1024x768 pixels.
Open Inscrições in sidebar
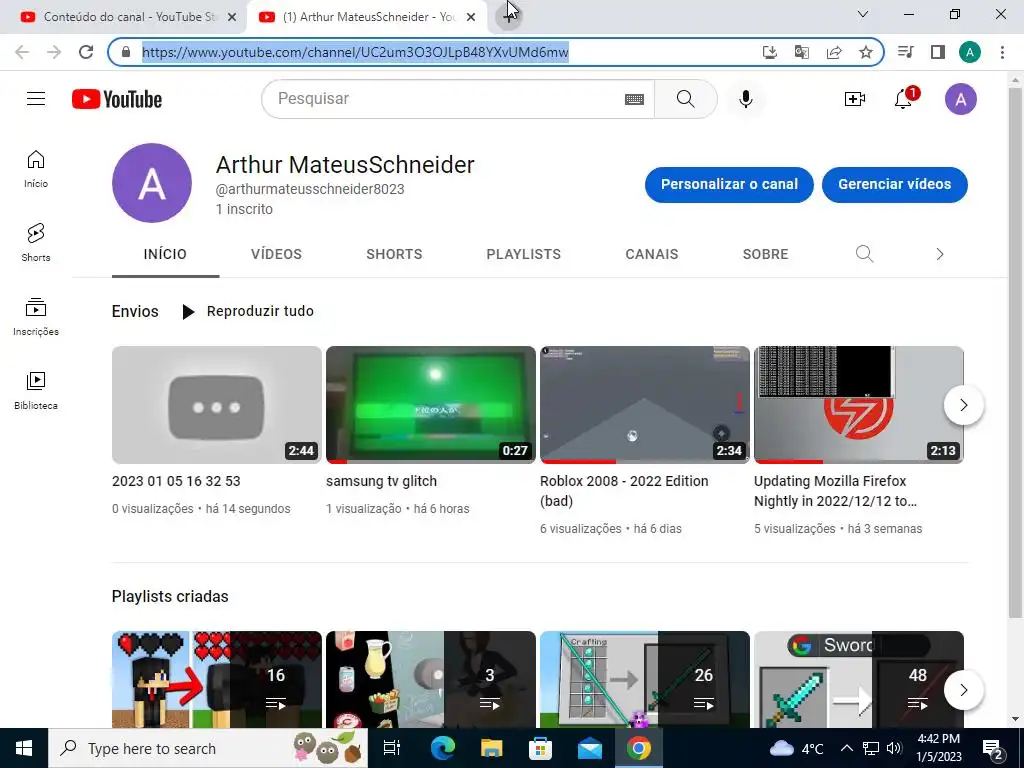pos(36,317)
